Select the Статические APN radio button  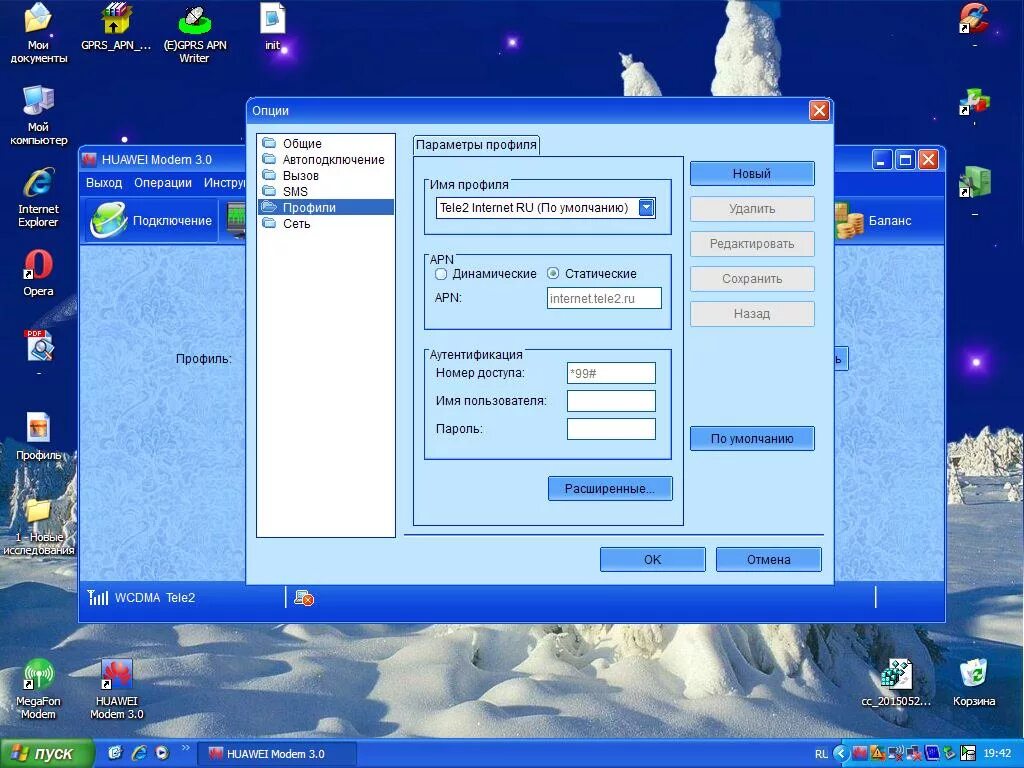(553, 274)
